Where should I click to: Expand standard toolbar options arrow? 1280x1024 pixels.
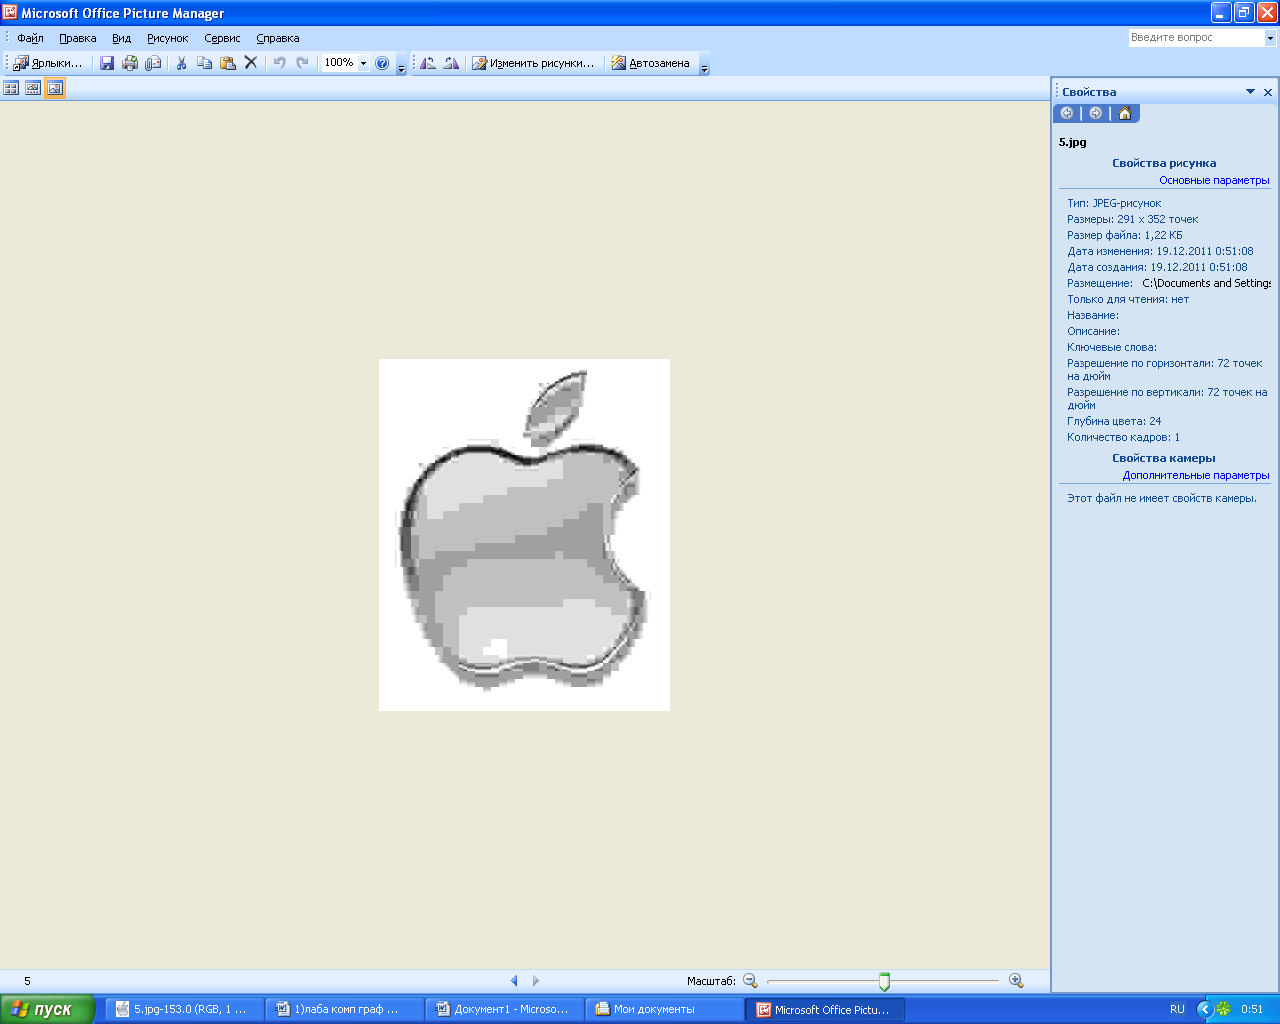click(402, 64)
